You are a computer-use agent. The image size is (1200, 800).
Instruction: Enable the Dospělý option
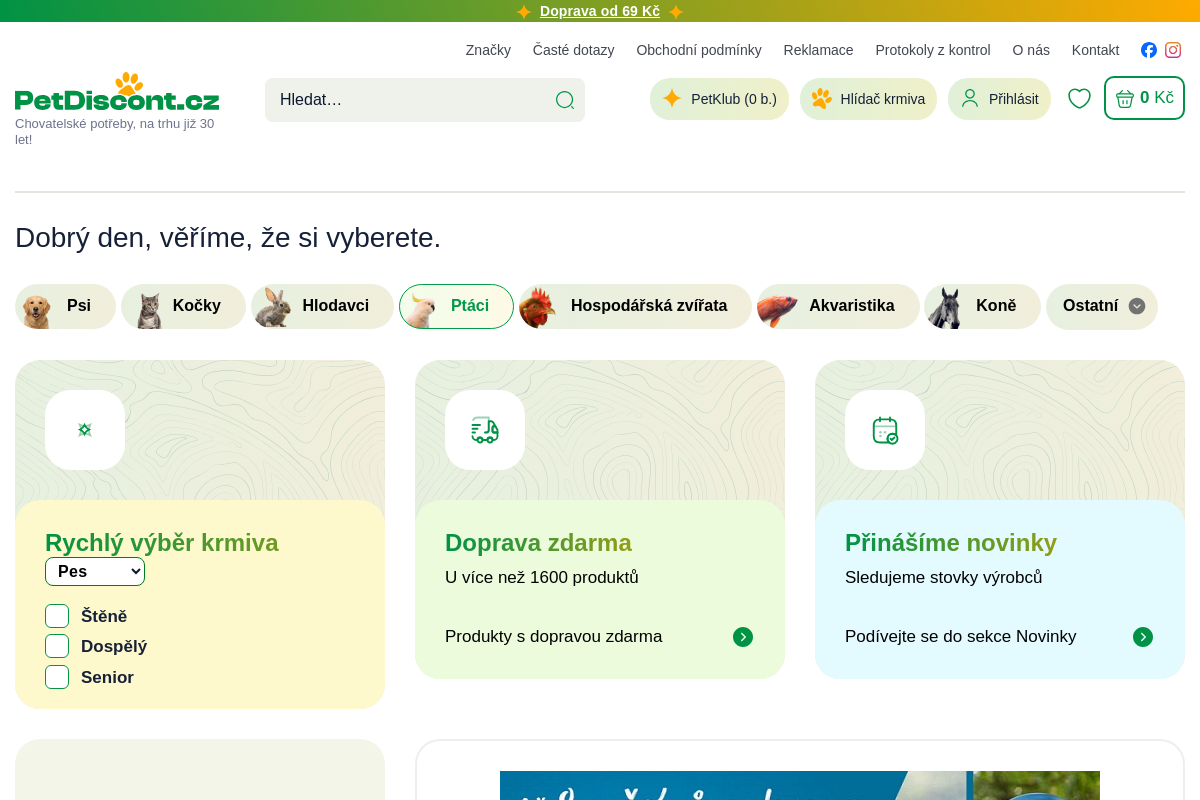coord(57,646)
